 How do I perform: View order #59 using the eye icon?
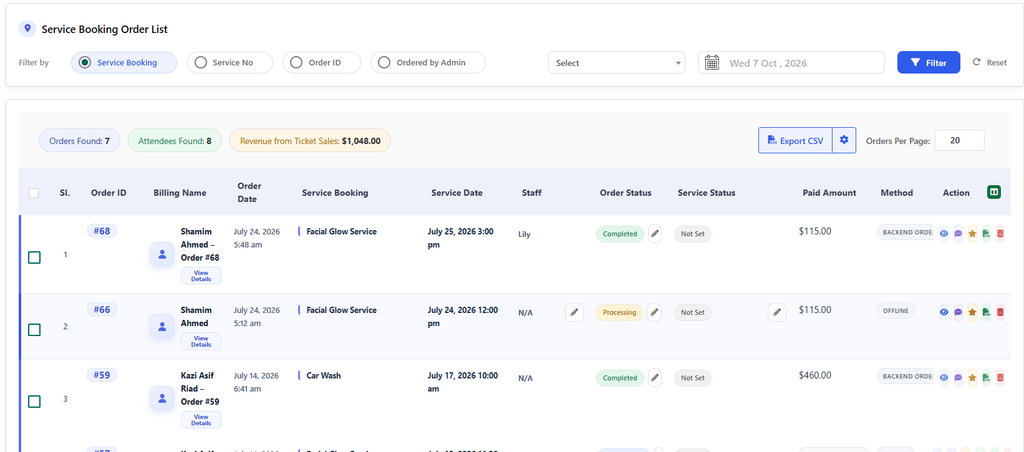pyautogui.click(x=944, y=378)
